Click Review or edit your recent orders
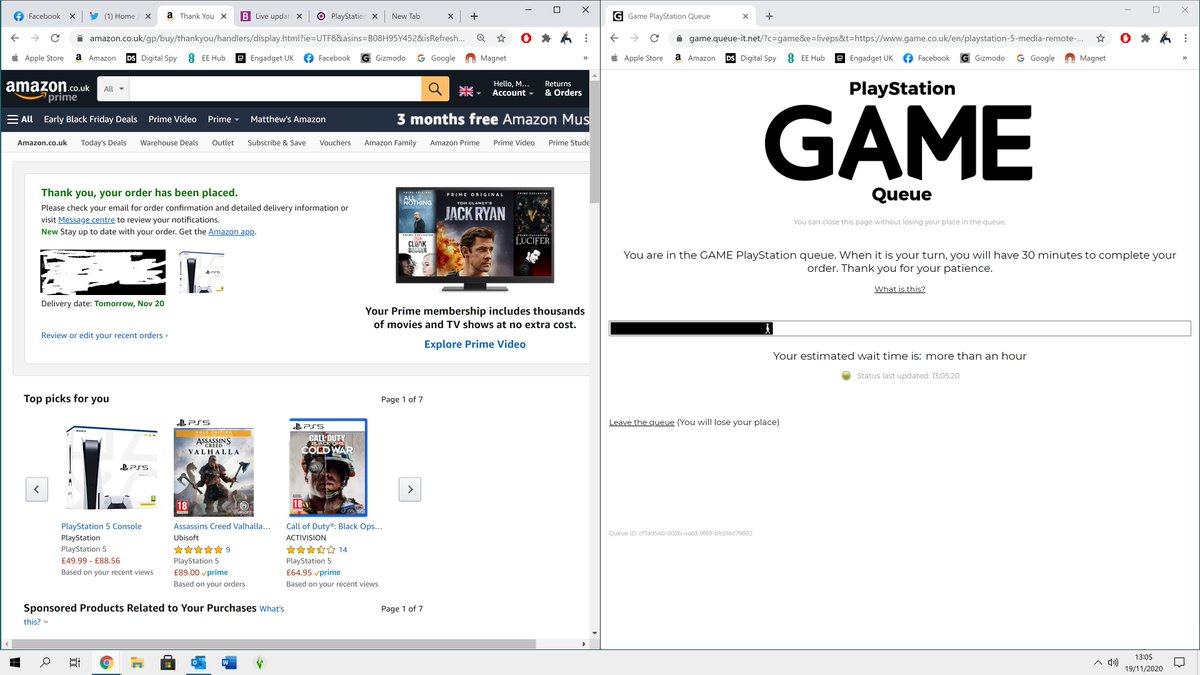Image resolution: width=1200 pixels, height=675 pixels. tap(104, 335)
